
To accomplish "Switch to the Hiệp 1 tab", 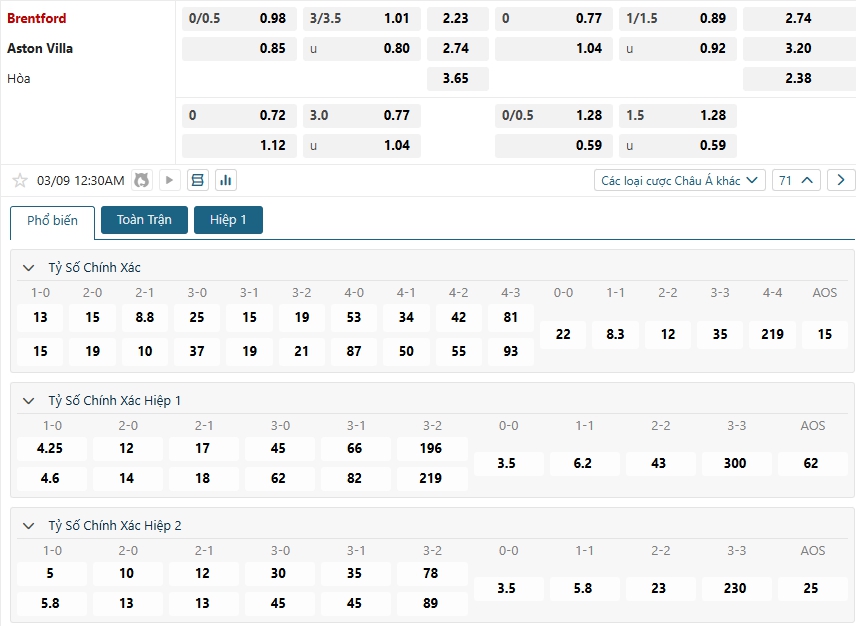I will 228,220.
